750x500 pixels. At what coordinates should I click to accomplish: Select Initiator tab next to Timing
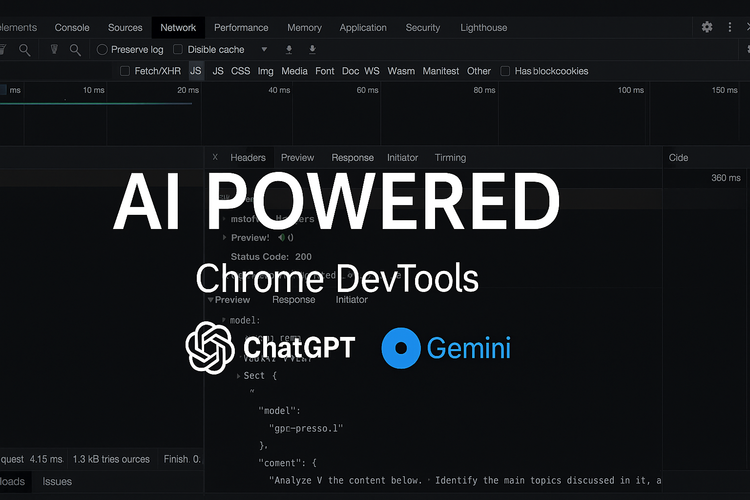(x=402, y=157)
